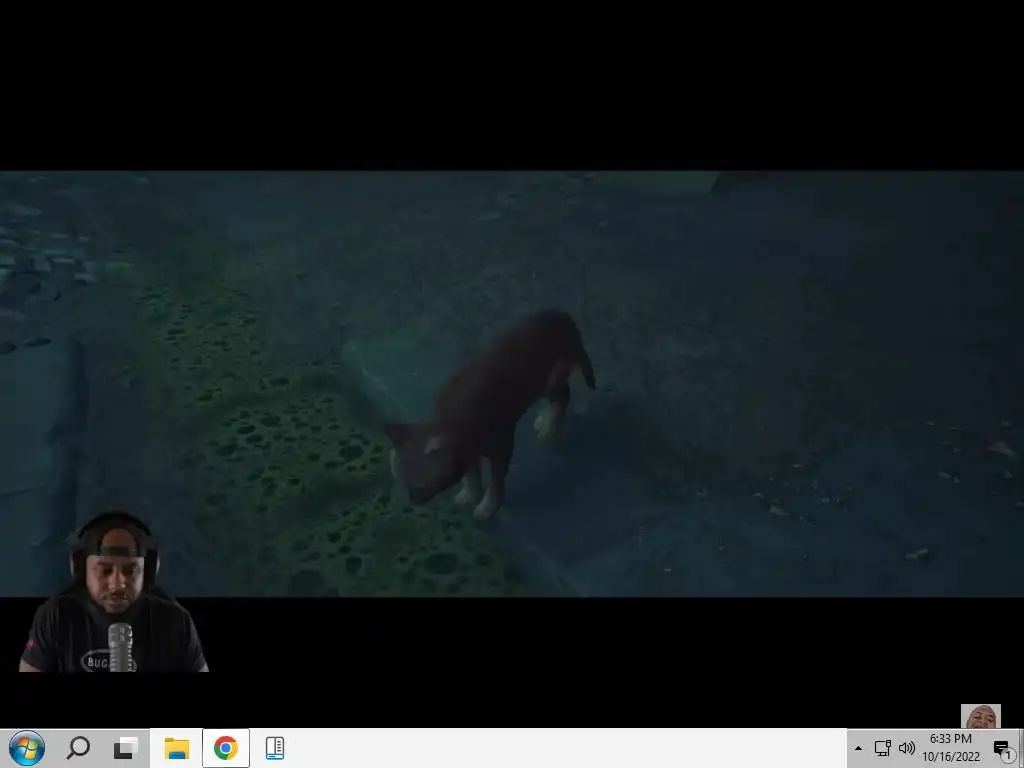Viewport: 1024px width, 768px height.
Task: Open the notification action center
Action: [x=1002, y=748]
